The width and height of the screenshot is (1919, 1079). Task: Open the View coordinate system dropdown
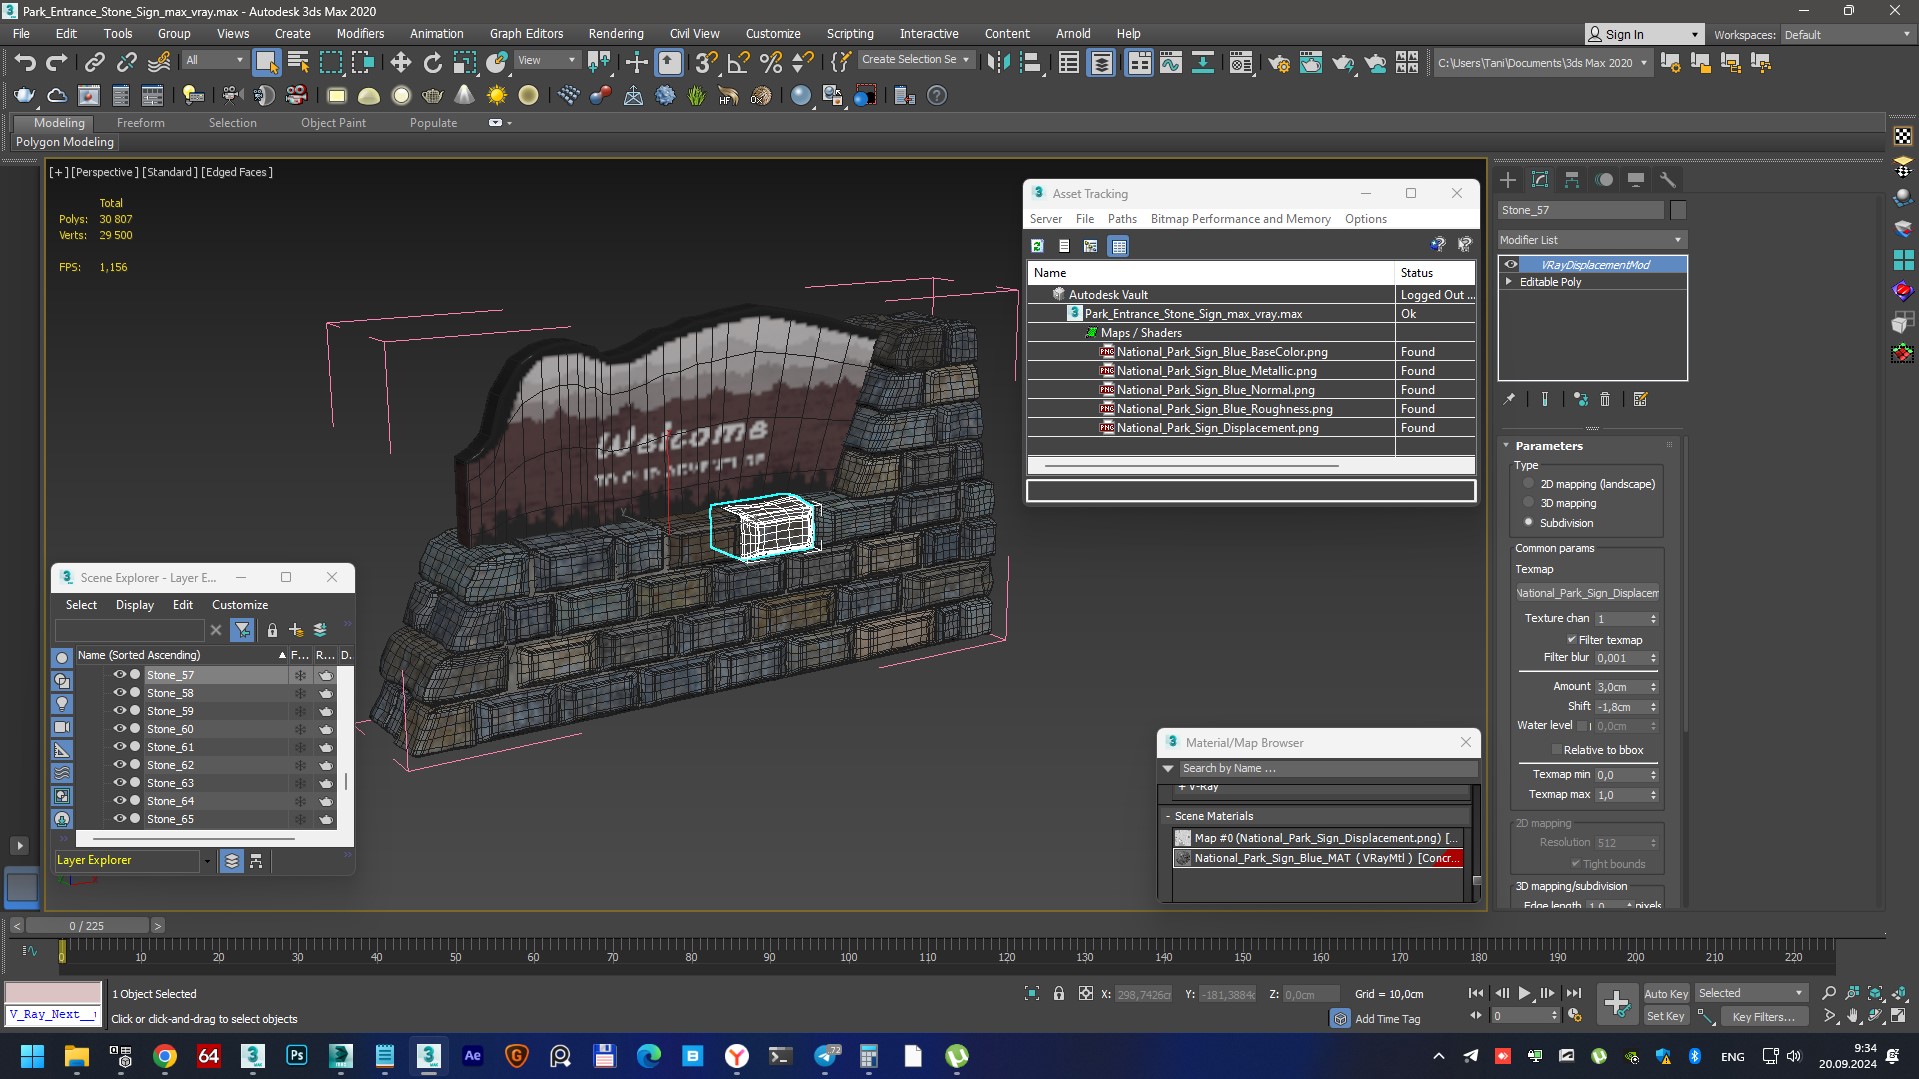coord(546,60)
